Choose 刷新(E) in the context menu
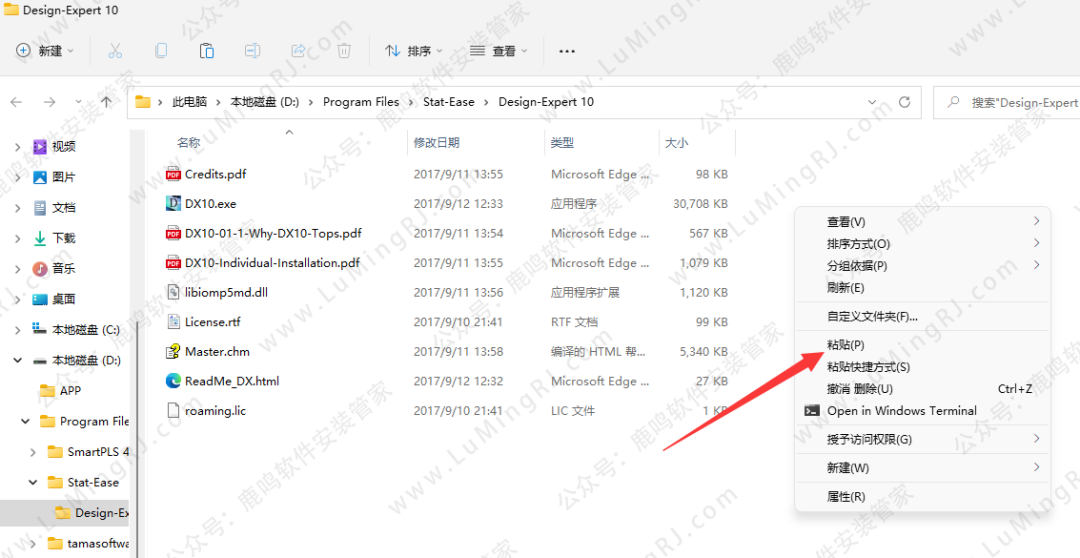This screenshot has width=1080, height=558. point(845,288)
